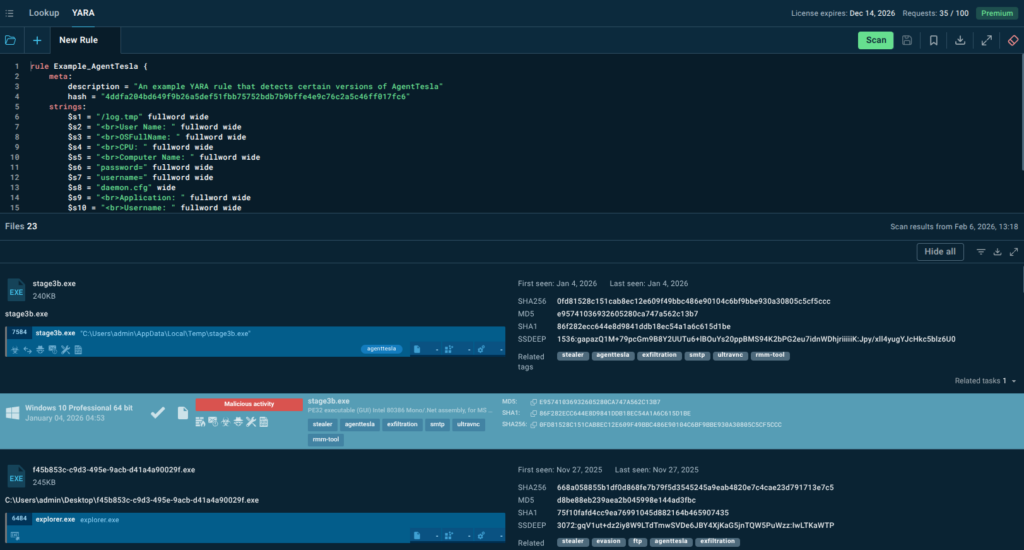Expand the Related tasks dropdown
The width and height of the screenshot is (1024, 550).
[x=1014, y=381]
